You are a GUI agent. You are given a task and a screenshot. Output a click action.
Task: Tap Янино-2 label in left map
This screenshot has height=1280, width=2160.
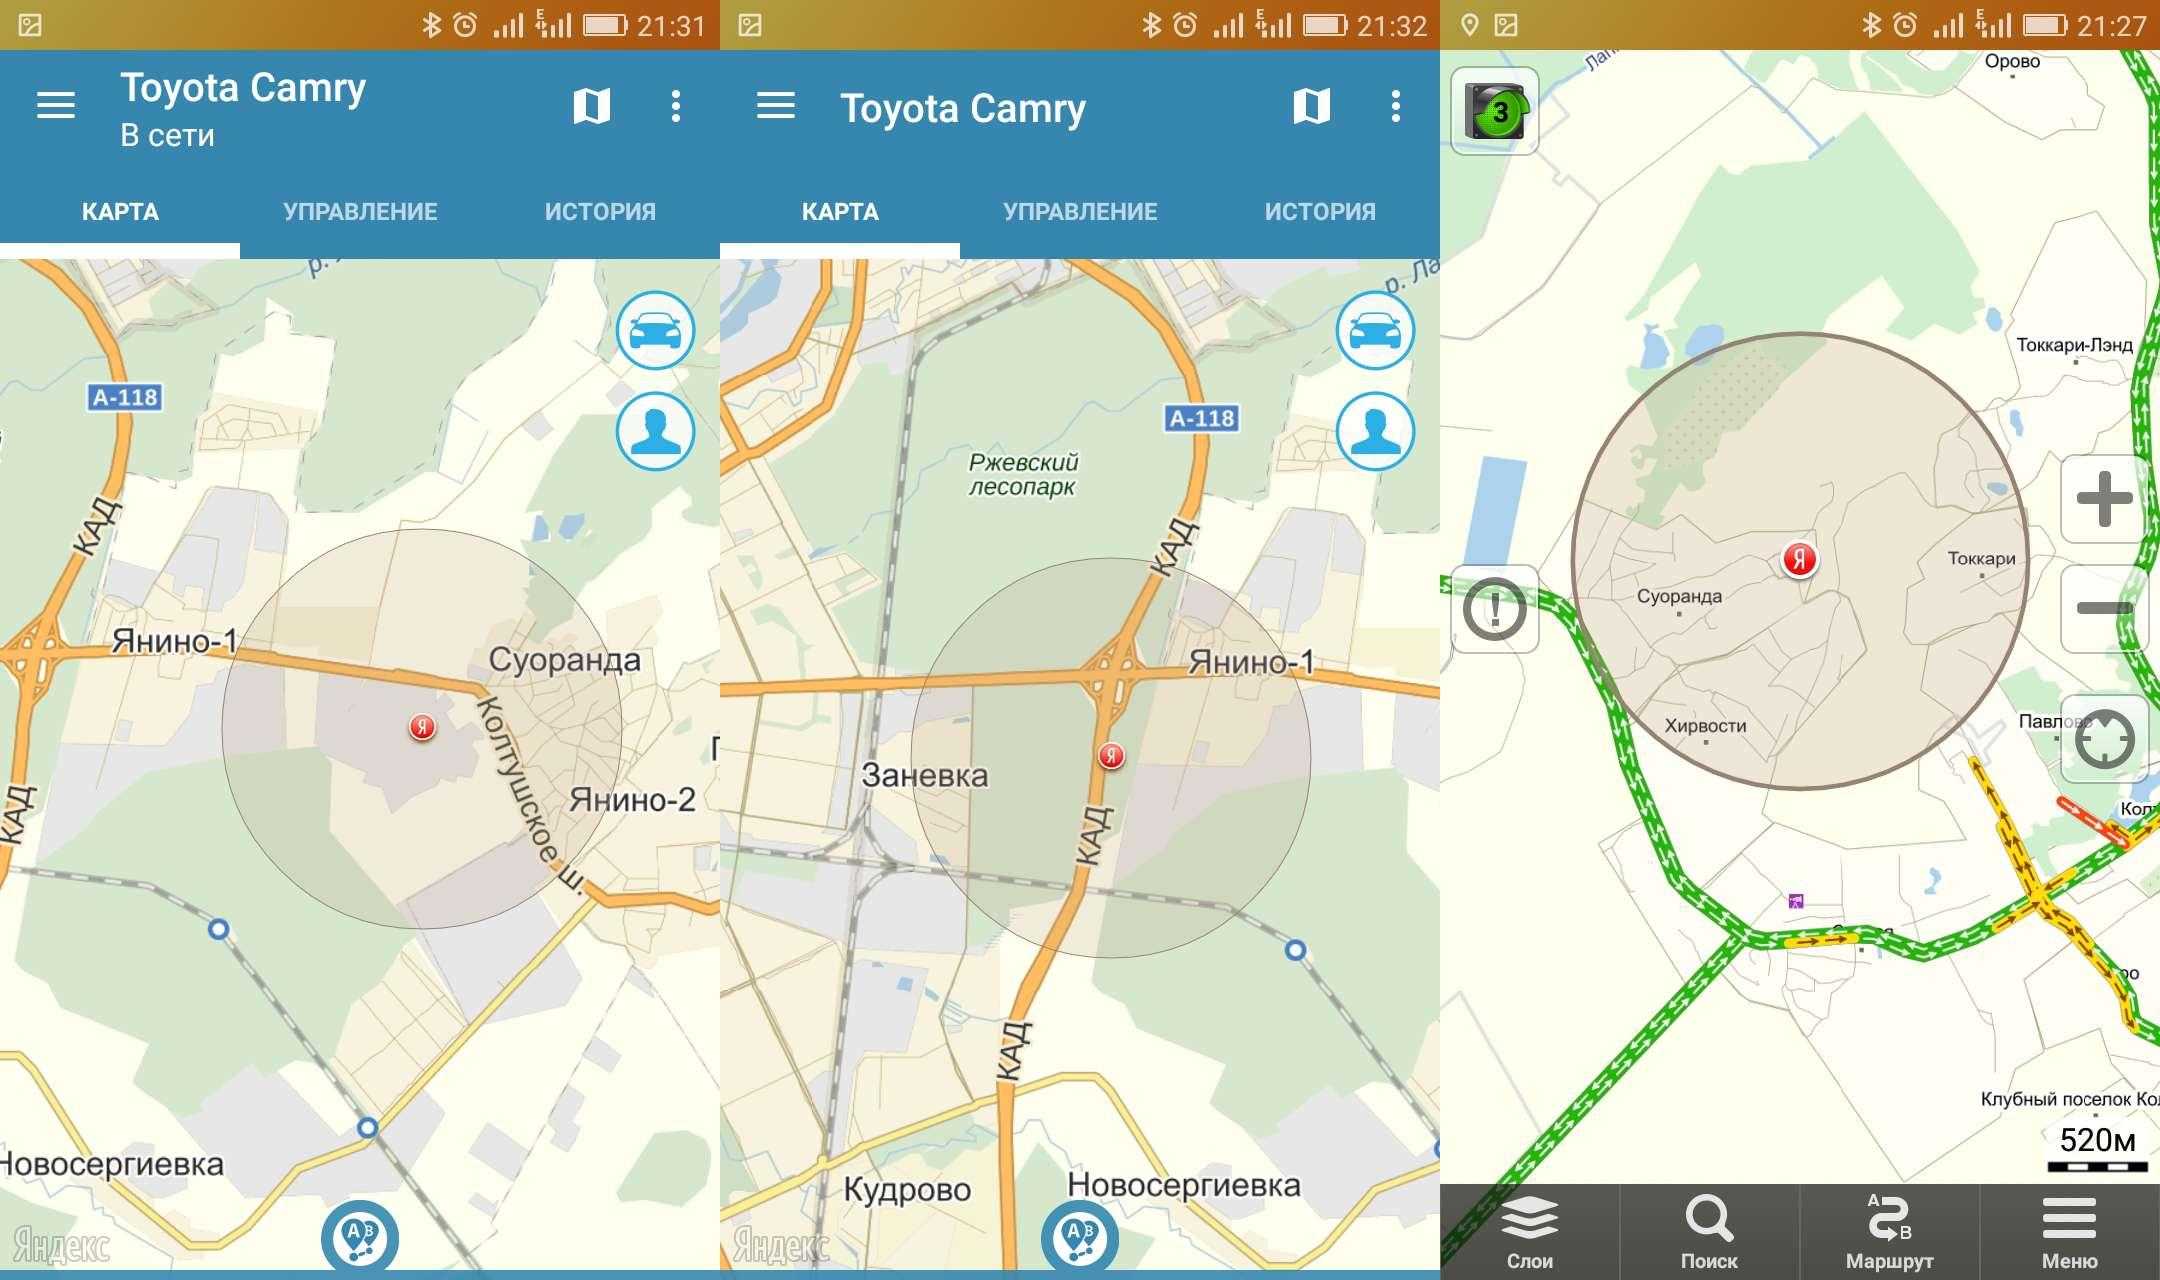click(x=632, y=800)
